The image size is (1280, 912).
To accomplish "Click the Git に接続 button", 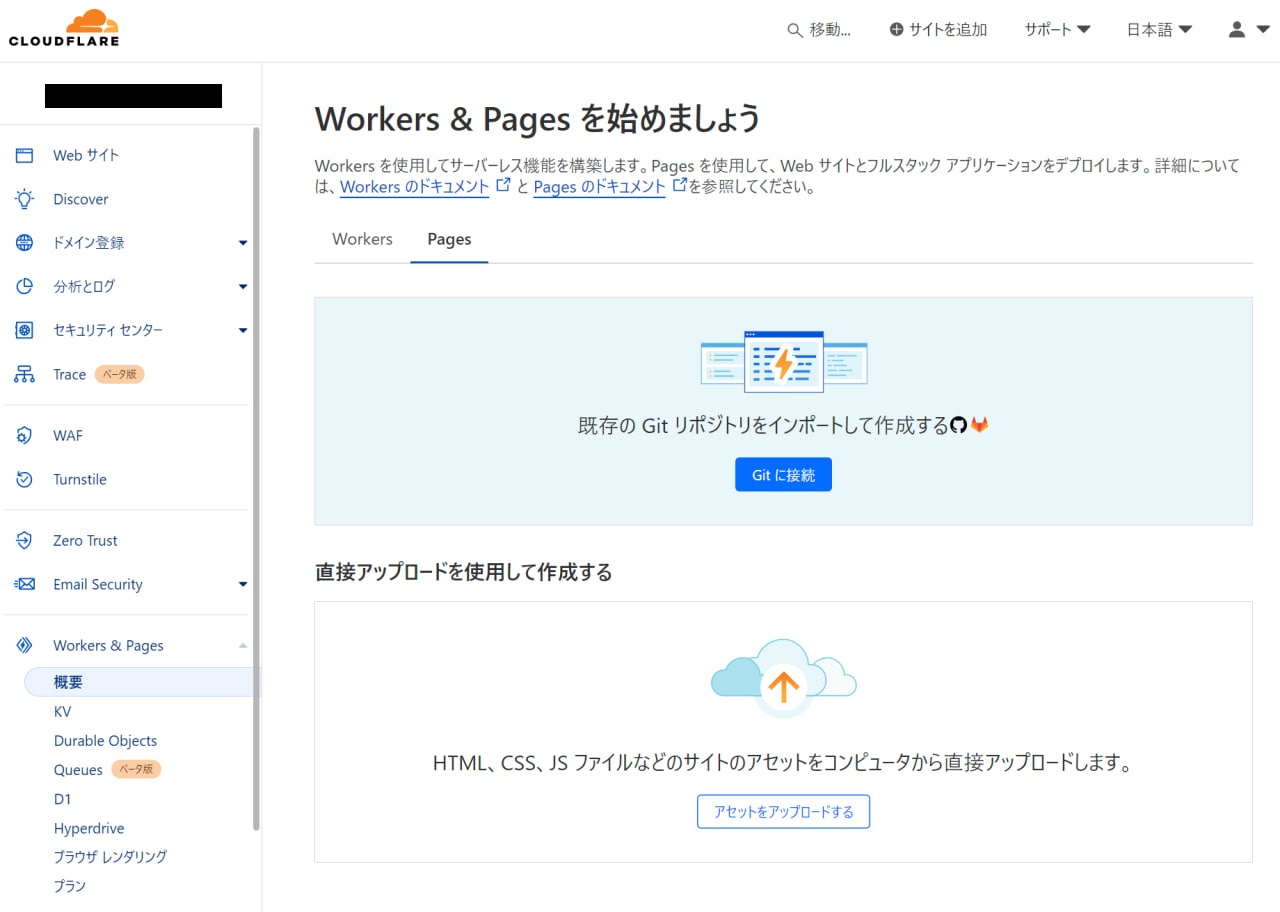I will pyautogui.click(x=783, y=475).
